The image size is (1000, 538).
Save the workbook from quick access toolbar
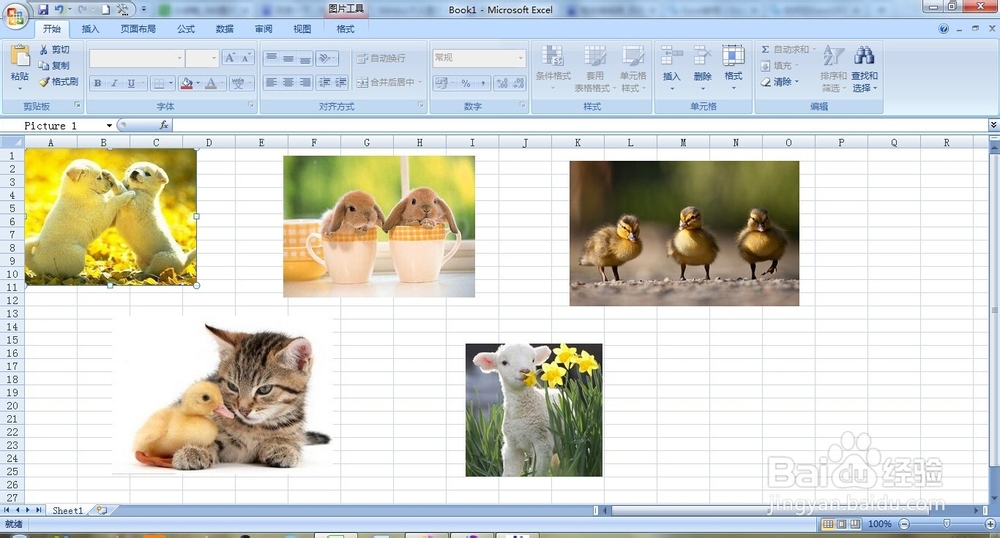[43, 10]
